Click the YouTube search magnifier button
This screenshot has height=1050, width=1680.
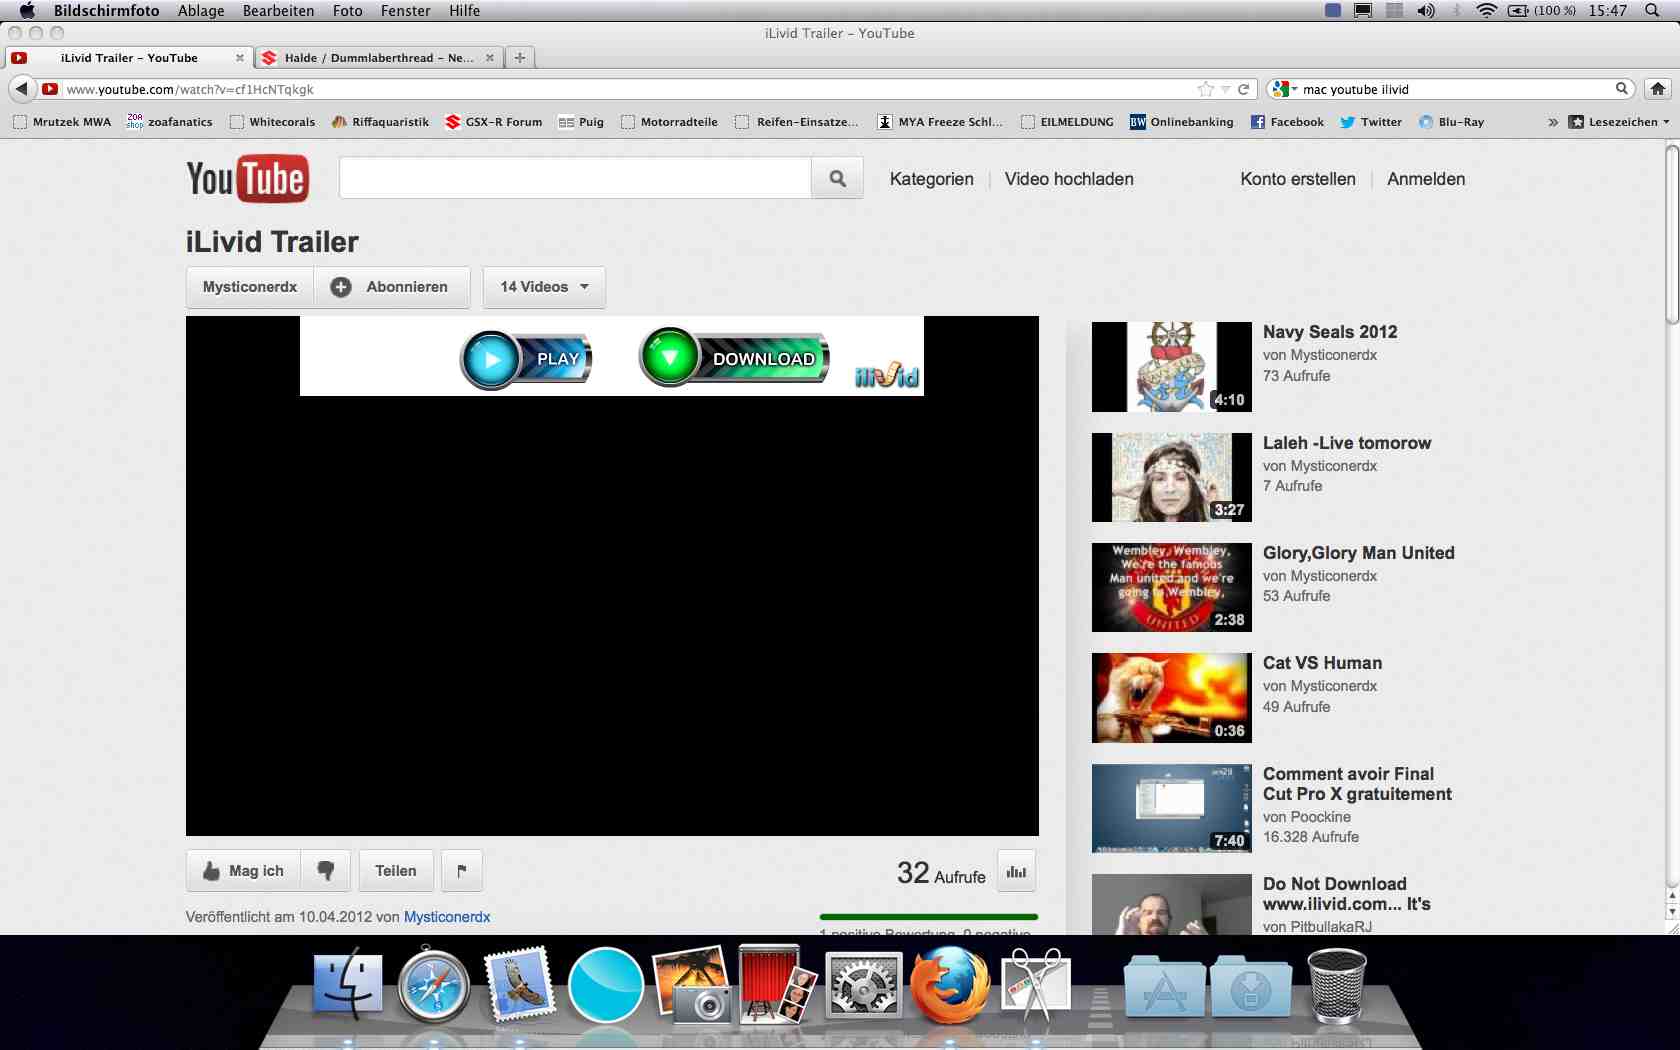838,178
